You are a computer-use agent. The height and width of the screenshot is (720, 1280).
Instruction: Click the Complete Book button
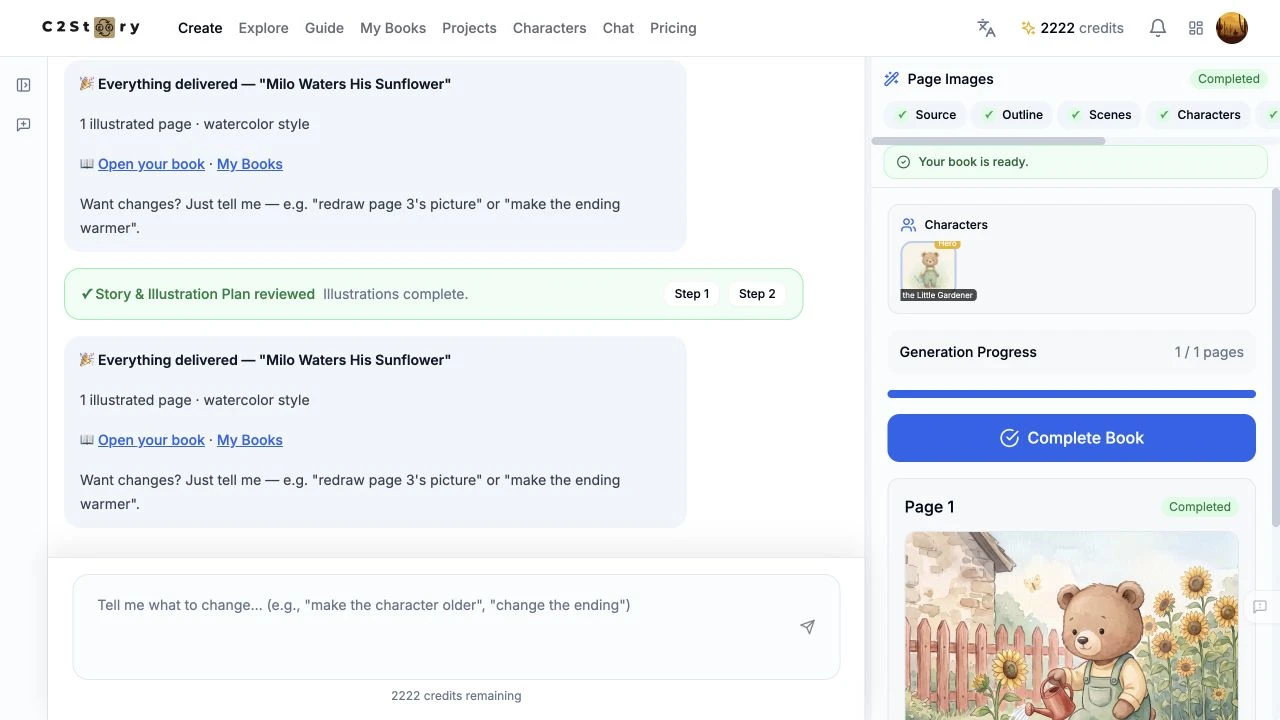click(1071, 438)
